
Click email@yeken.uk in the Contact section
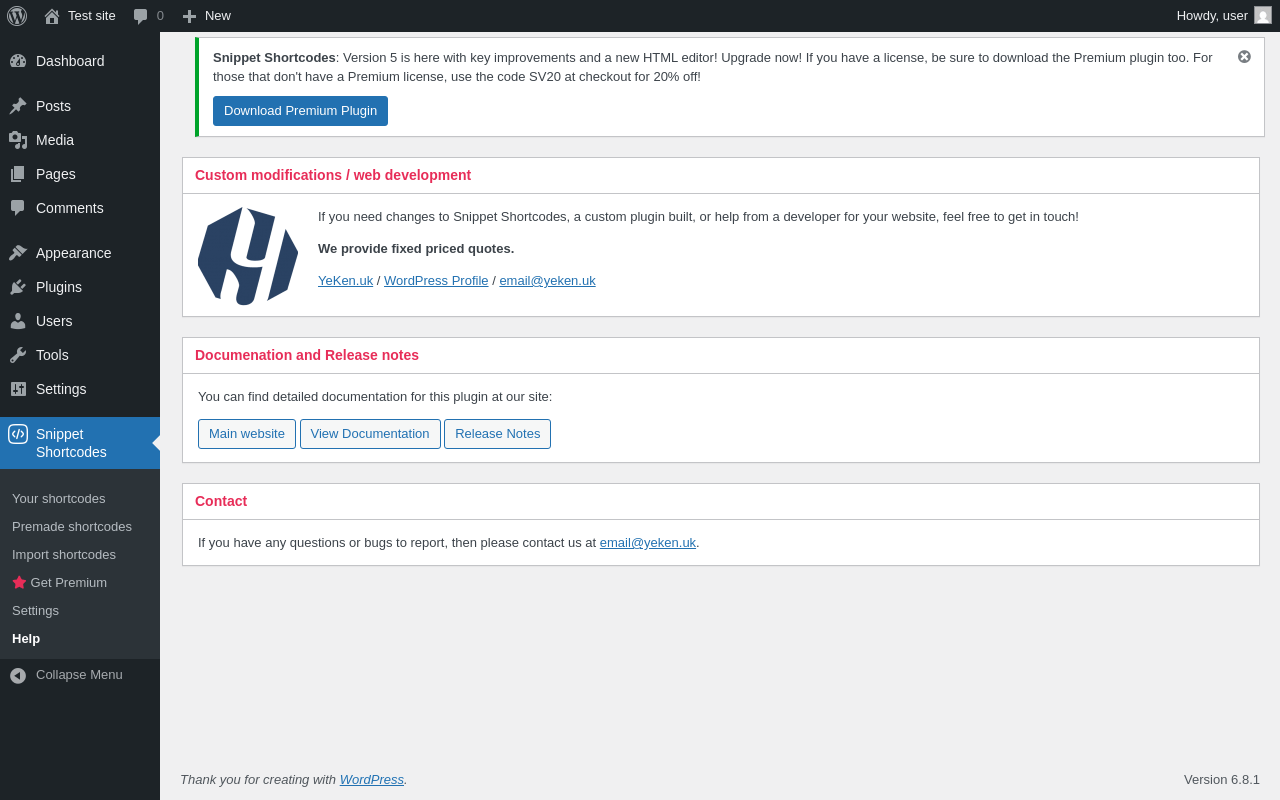click(x=648, y=543)
